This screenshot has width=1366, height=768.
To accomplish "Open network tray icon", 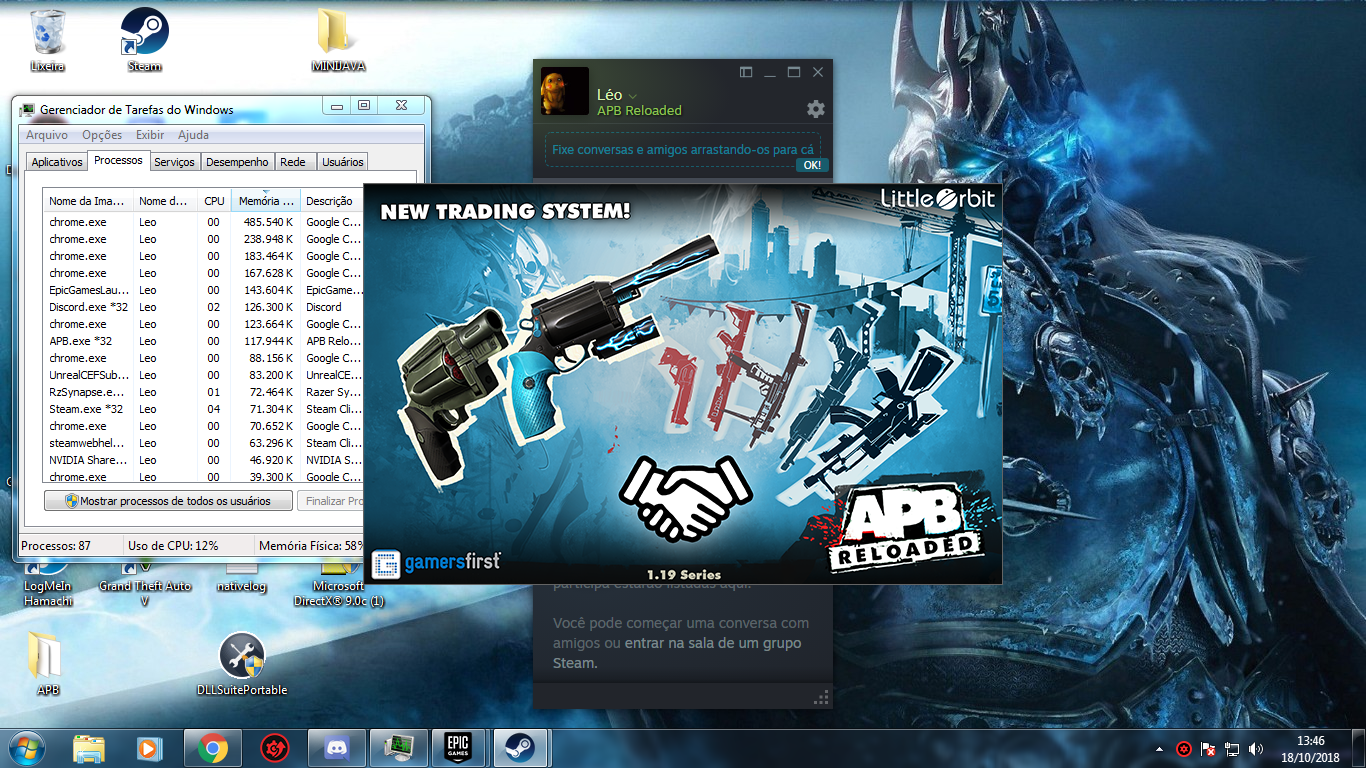I will [x=1232, y=749].
